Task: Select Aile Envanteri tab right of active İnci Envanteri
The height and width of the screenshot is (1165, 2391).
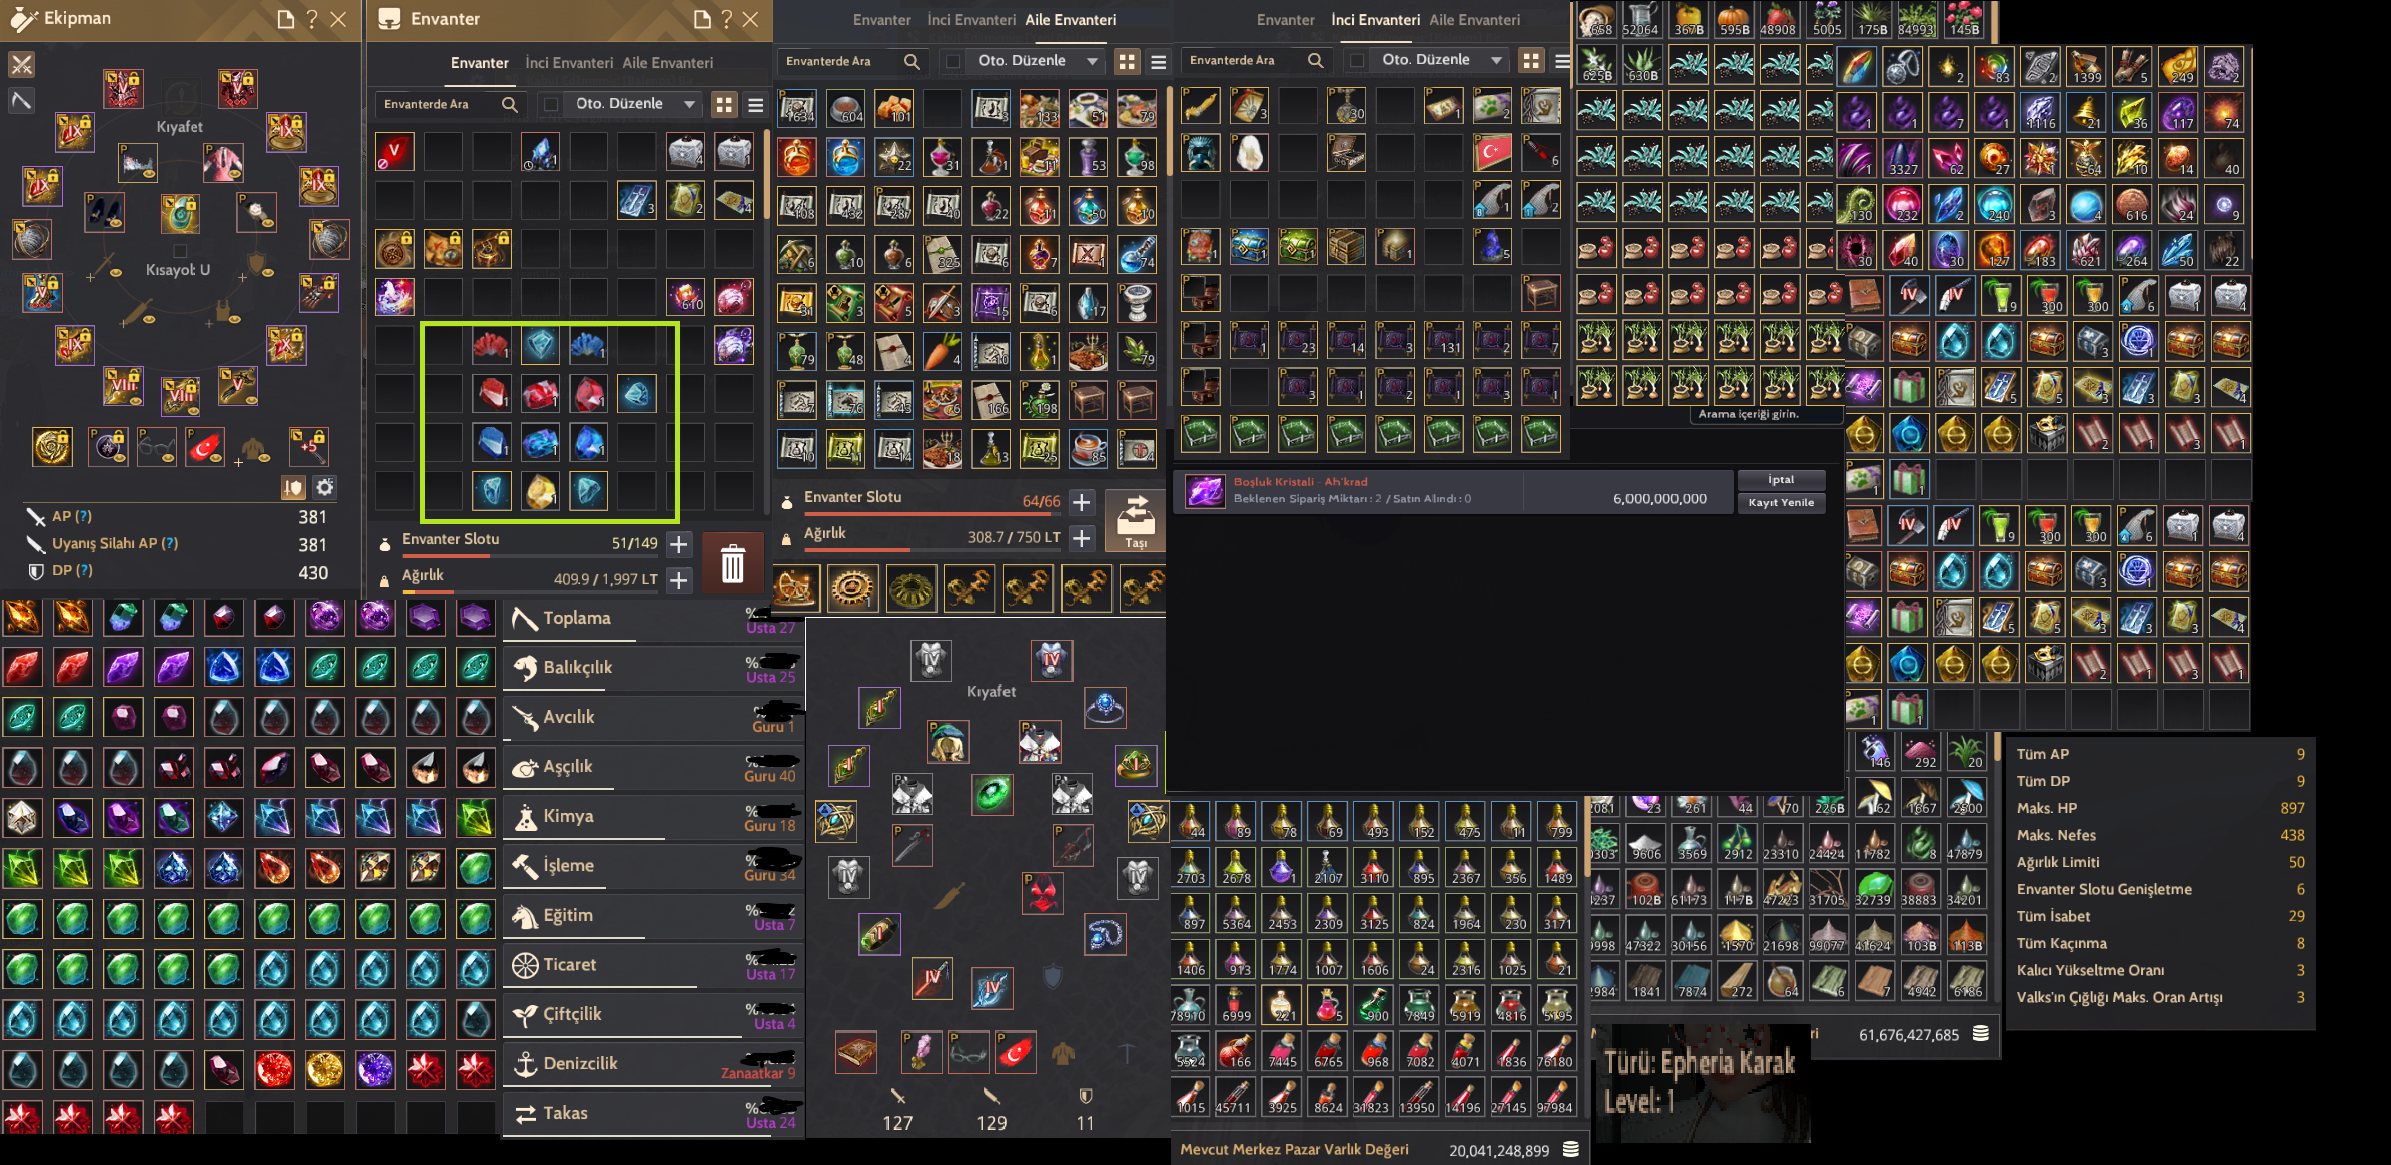Action: pos(1475,19)
